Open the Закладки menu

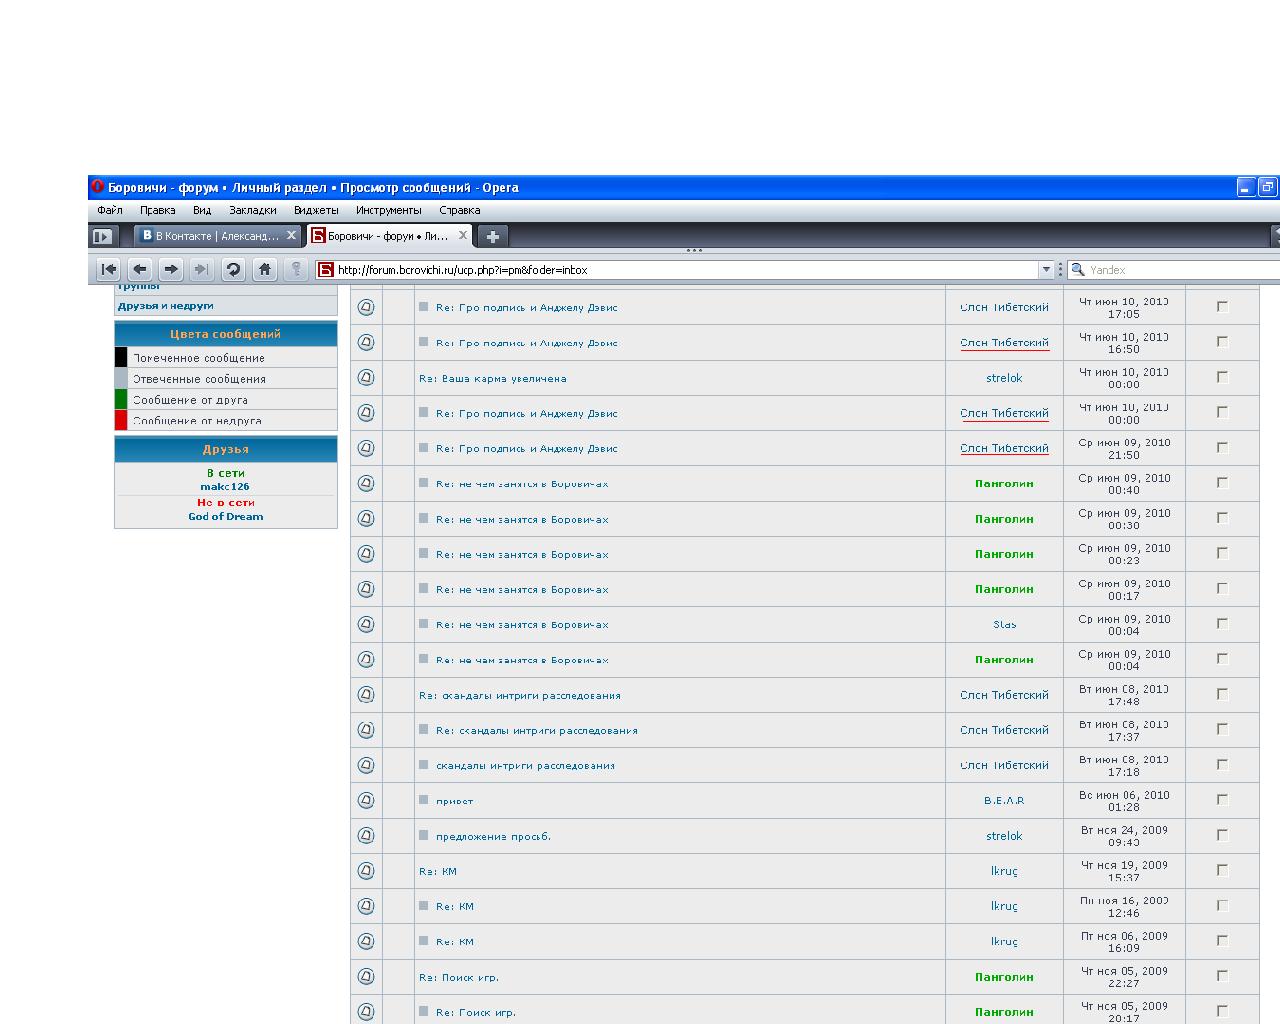253,210
